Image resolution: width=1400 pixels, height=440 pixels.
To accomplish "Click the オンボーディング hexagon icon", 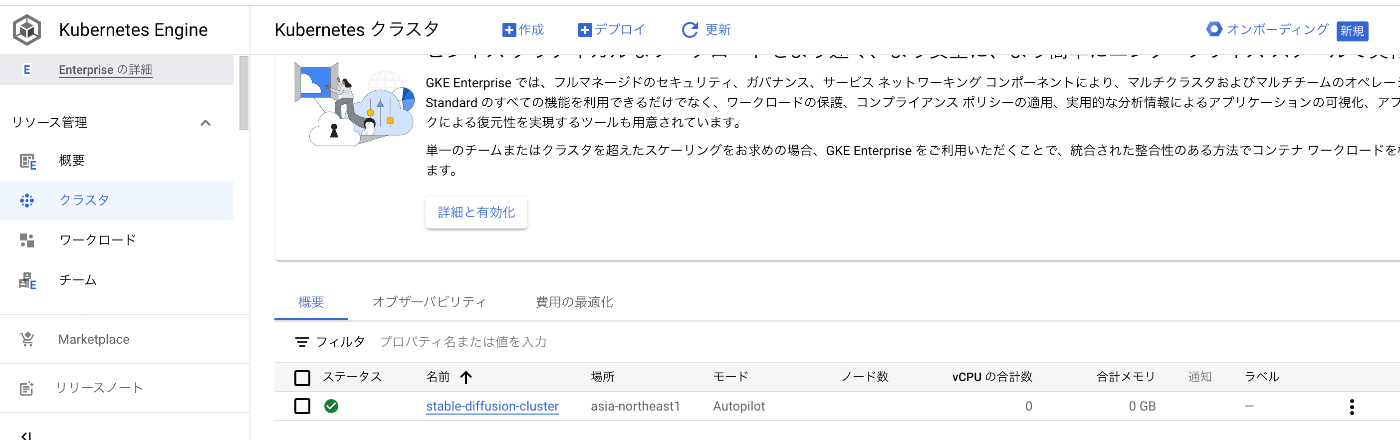I will click(x=1214, y=29).
